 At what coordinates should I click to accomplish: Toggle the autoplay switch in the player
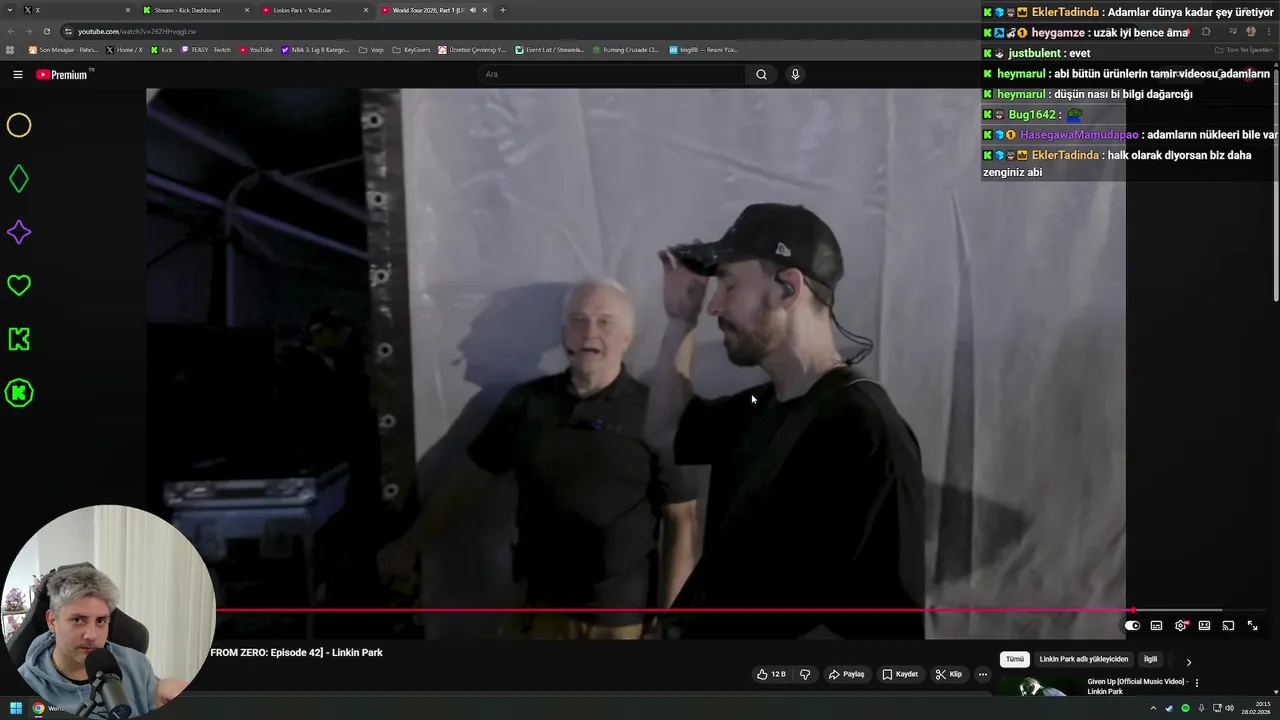pyautogui.click(x=1132, y=626)
